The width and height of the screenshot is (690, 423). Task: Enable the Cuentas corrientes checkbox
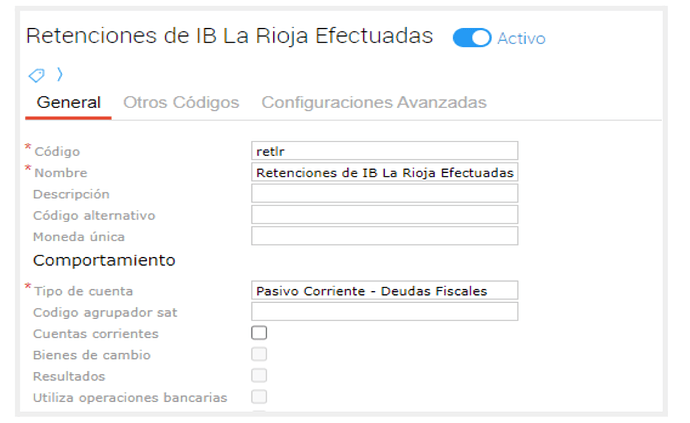tap(259, 333)
